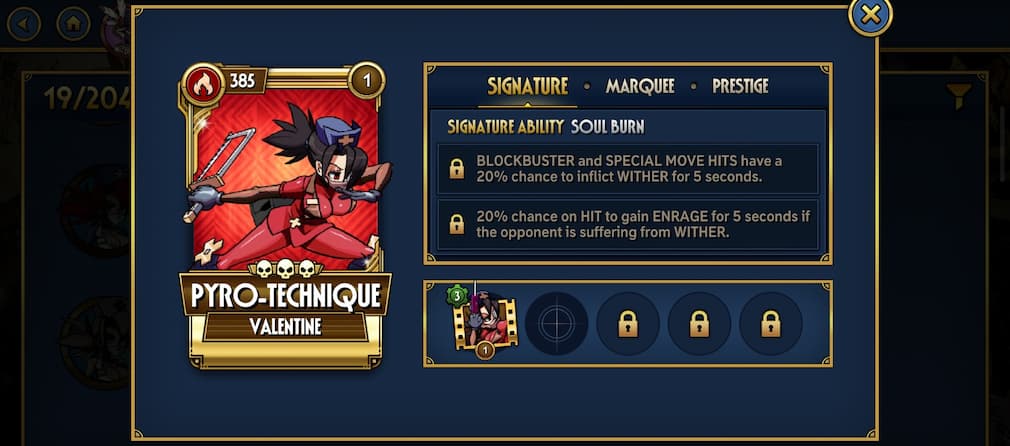Go back with the arrow icon

[x=24, y=24]
